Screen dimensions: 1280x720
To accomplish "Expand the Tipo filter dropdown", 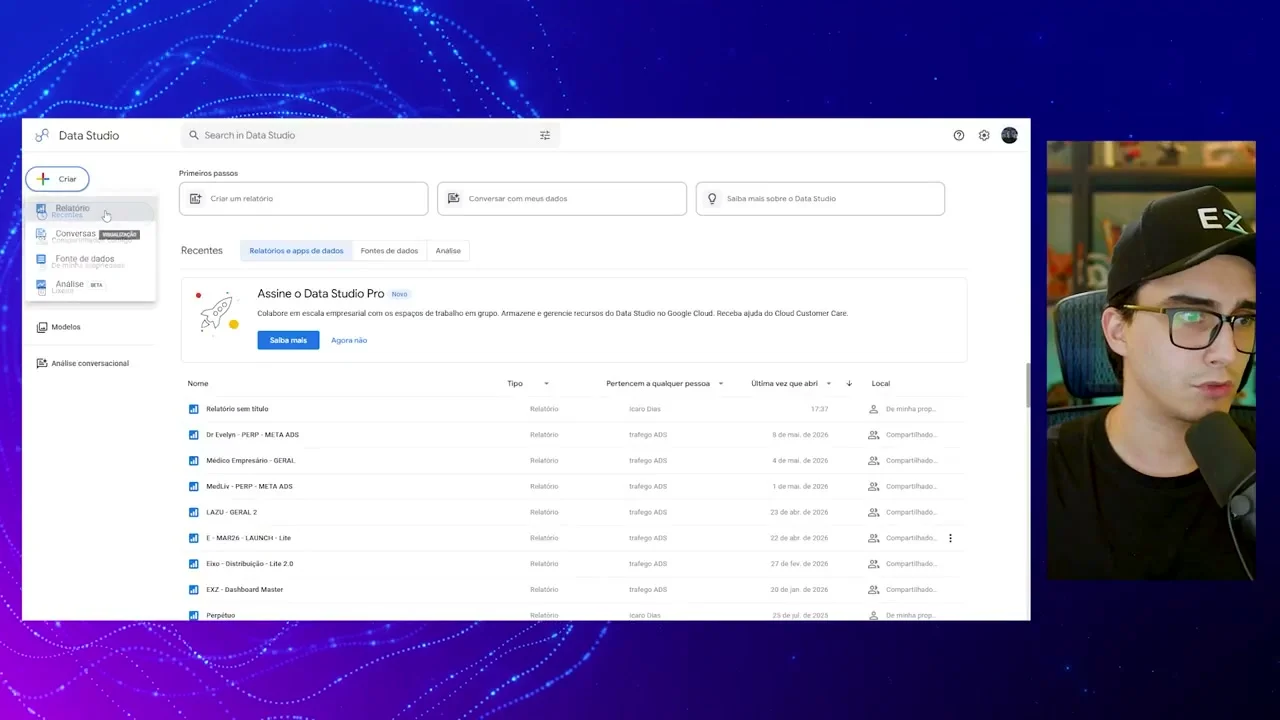I will (x=546, y=384).
